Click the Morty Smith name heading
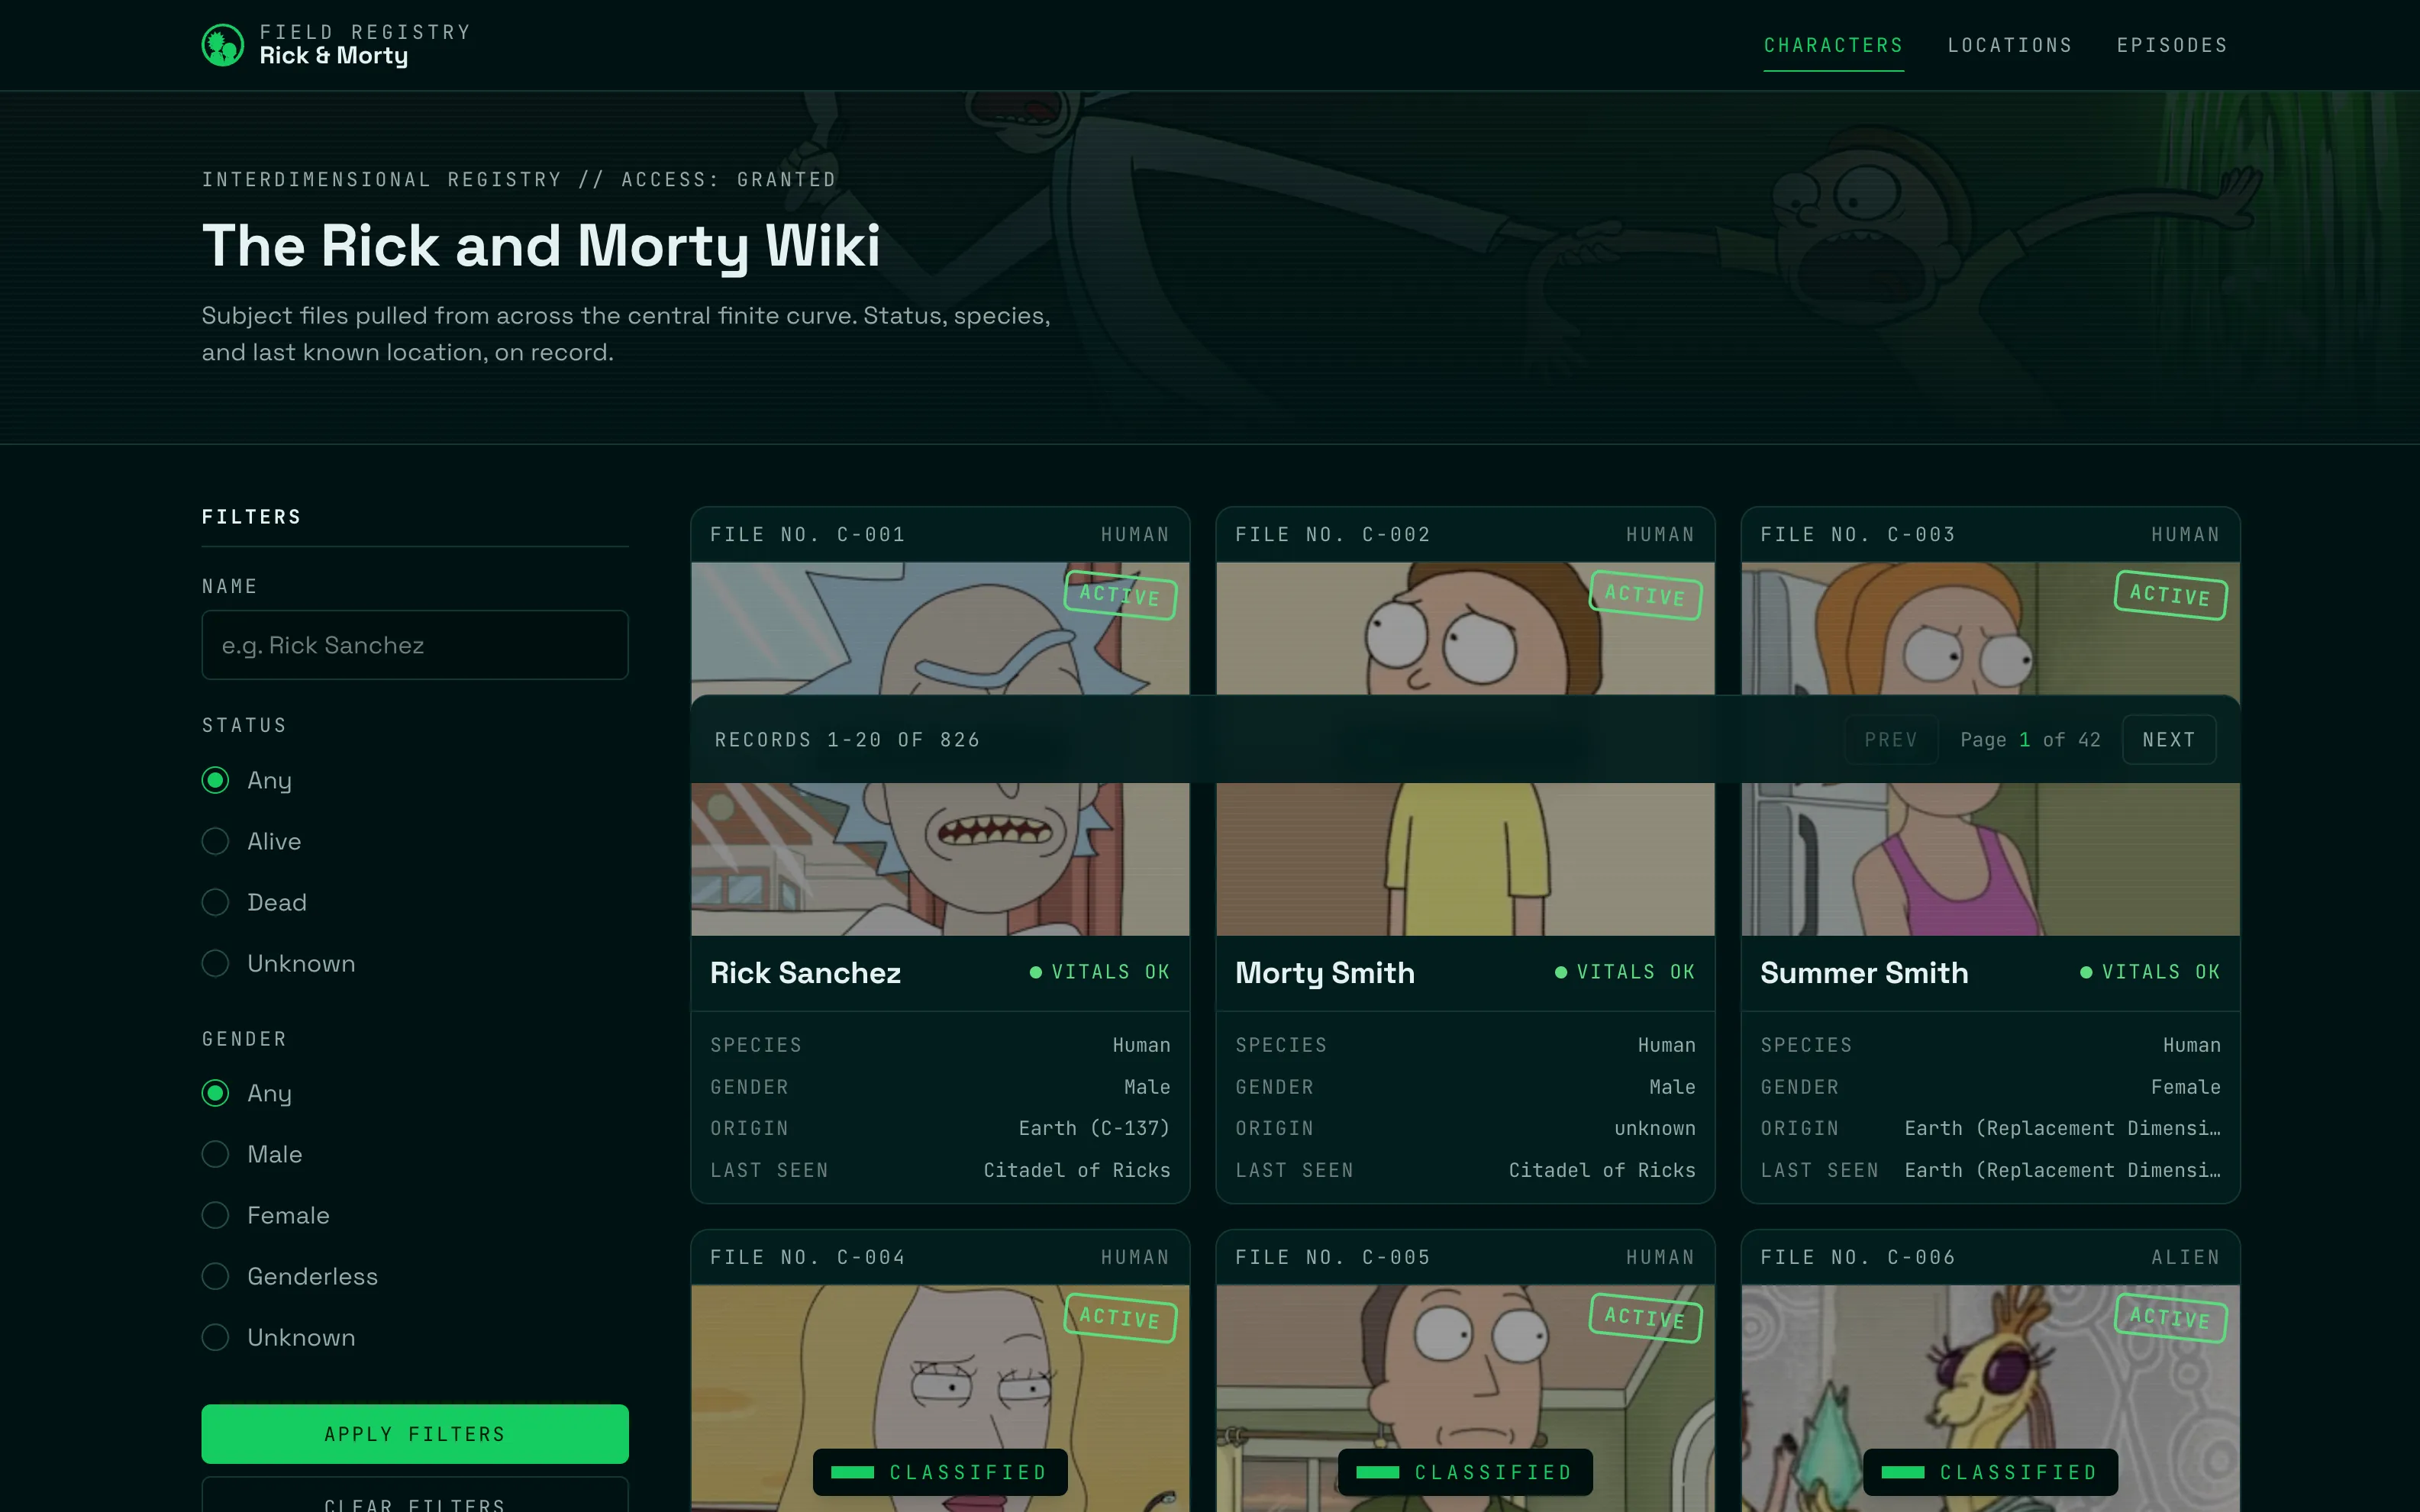Viewport: 2420px width, 1512px height. click(x=1325, y=973)
